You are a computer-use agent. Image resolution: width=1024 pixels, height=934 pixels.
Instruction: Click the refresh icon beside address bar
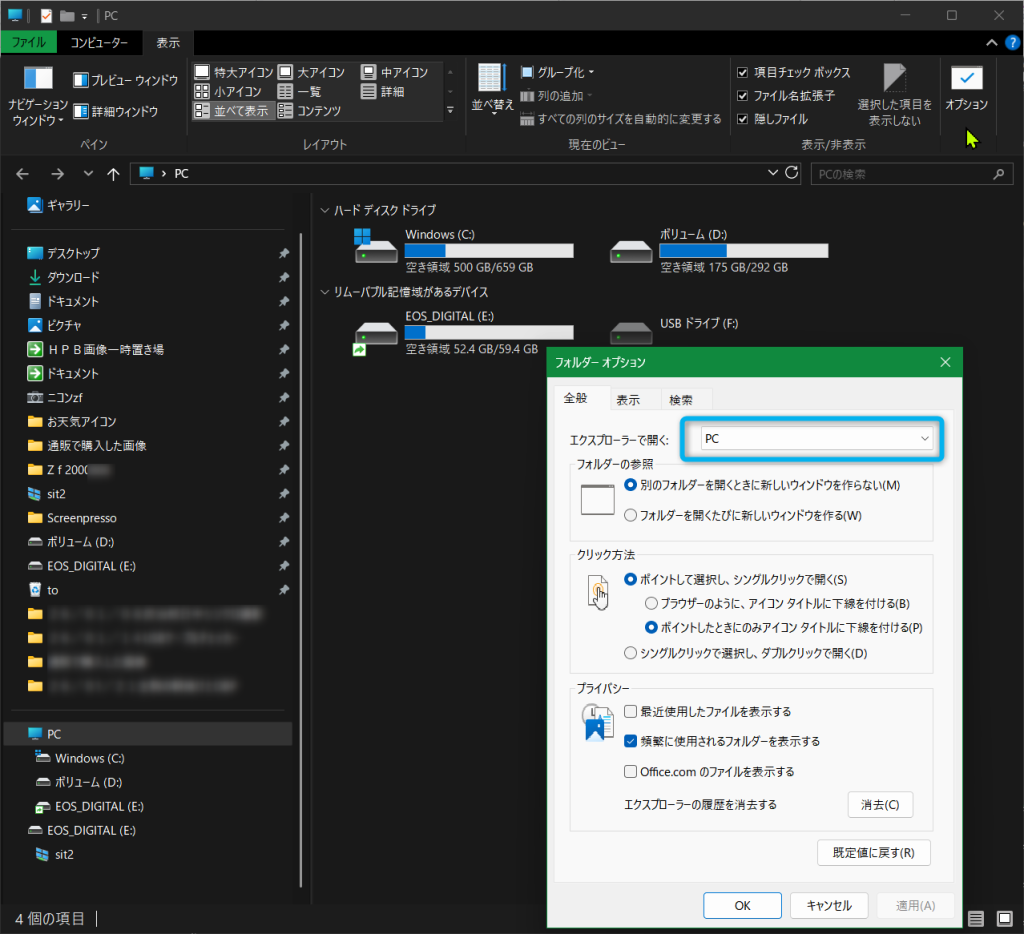coord(792,173)
